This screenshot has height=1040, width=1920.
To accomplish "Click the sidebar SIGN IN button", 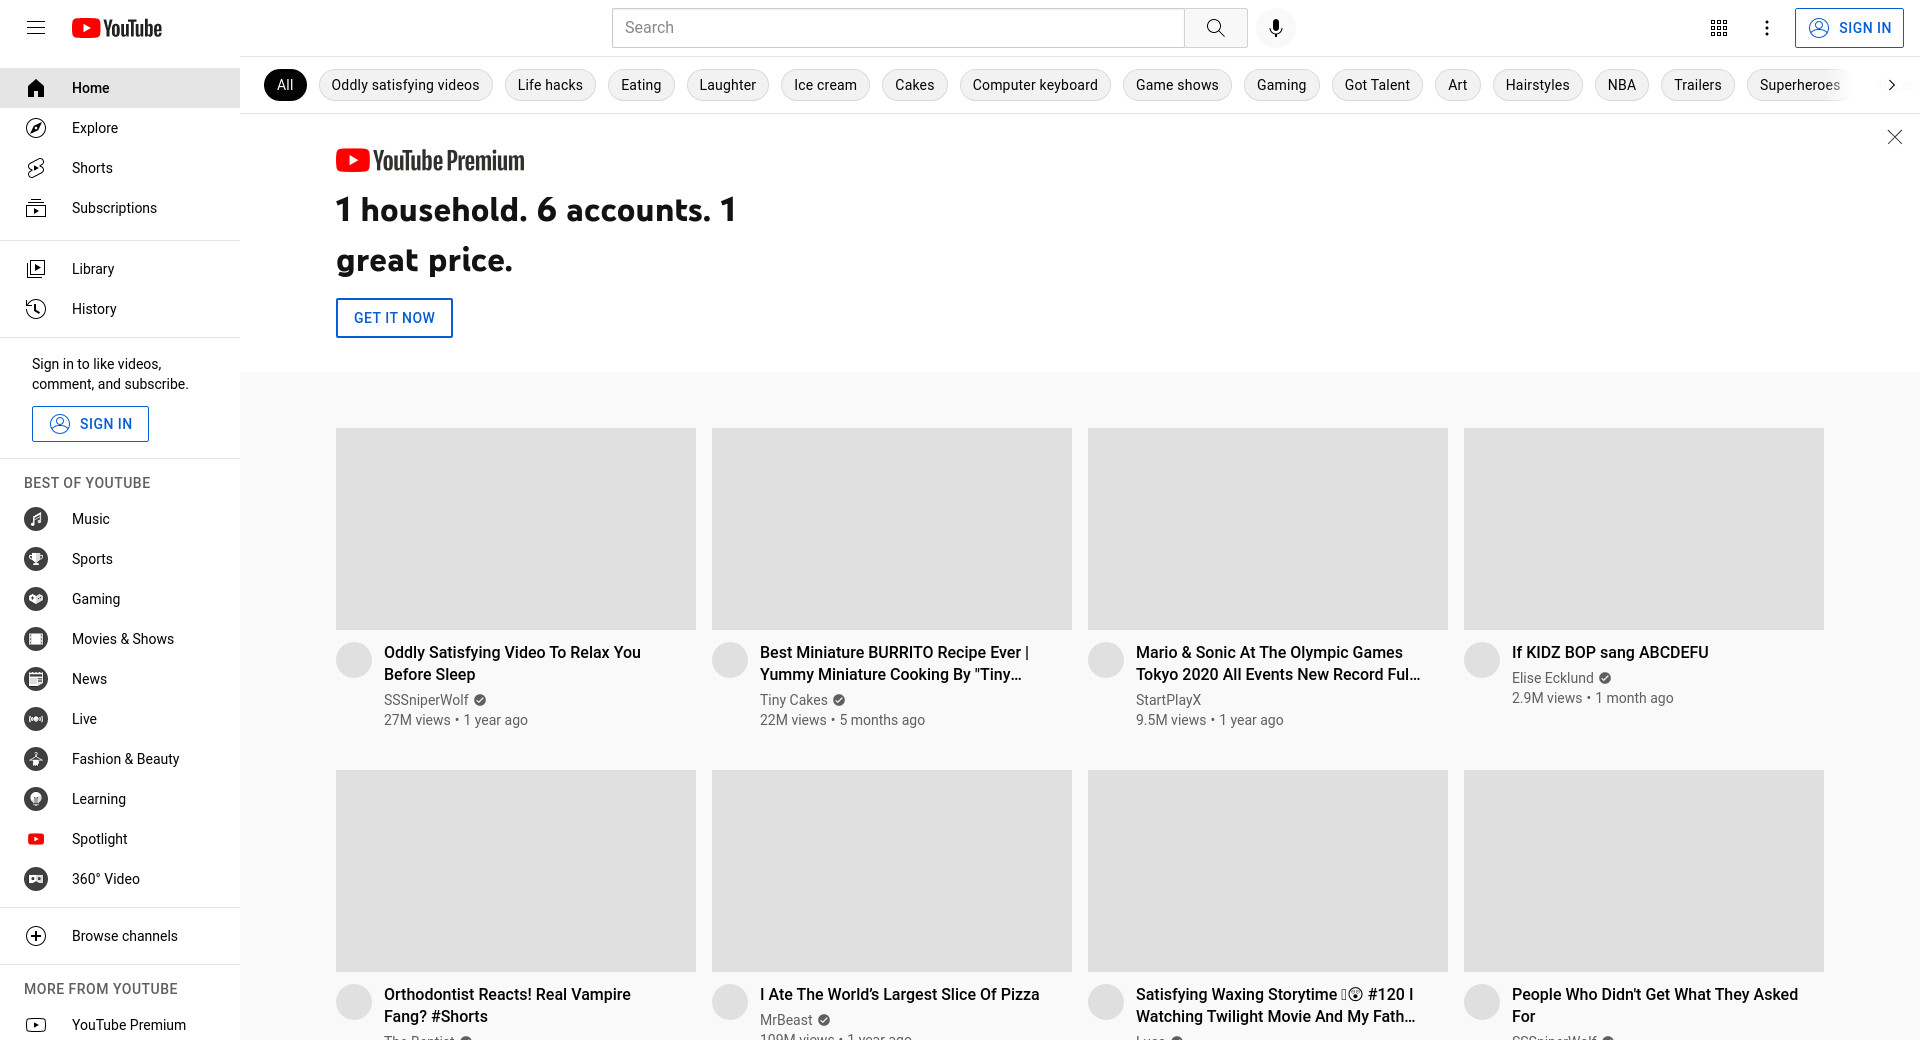I will click(90, 424).
